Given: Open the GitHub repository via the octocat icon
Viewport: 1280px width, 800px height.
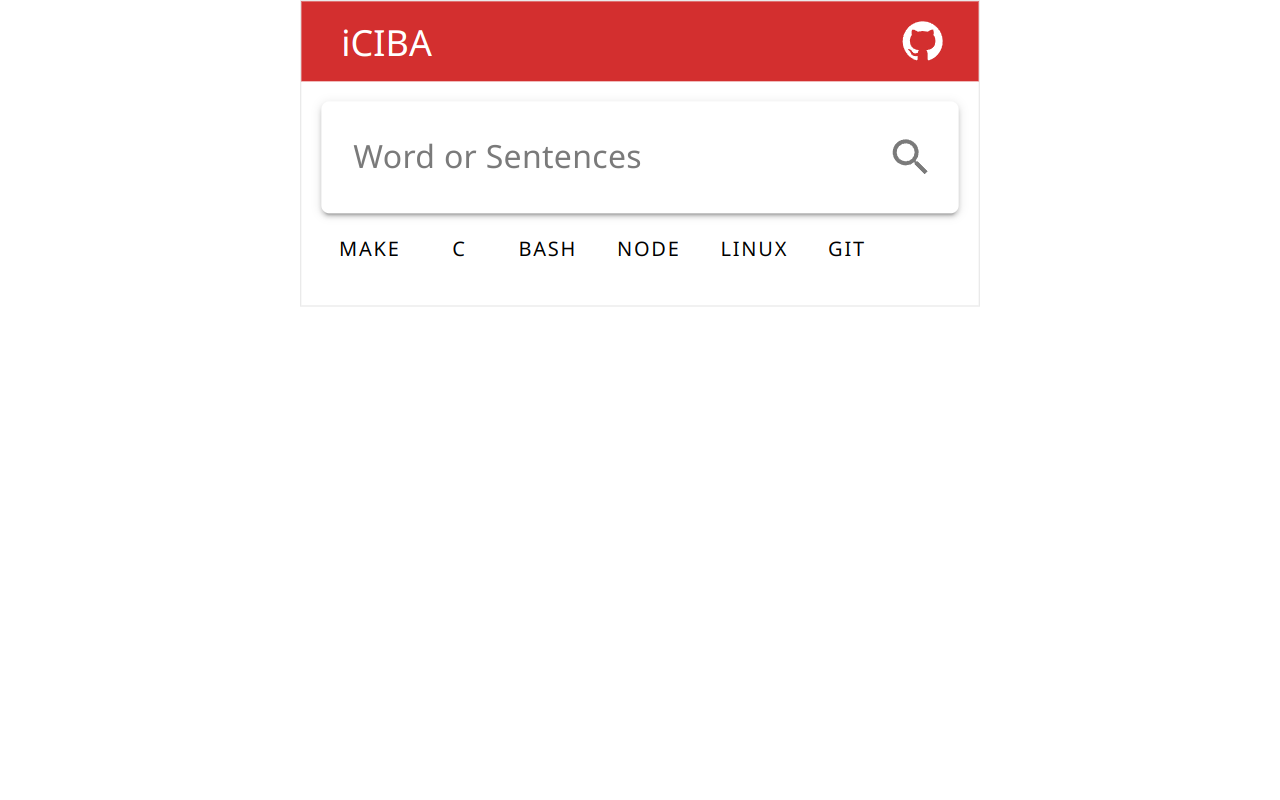Looking at the screenshot, I should (922, 41).
